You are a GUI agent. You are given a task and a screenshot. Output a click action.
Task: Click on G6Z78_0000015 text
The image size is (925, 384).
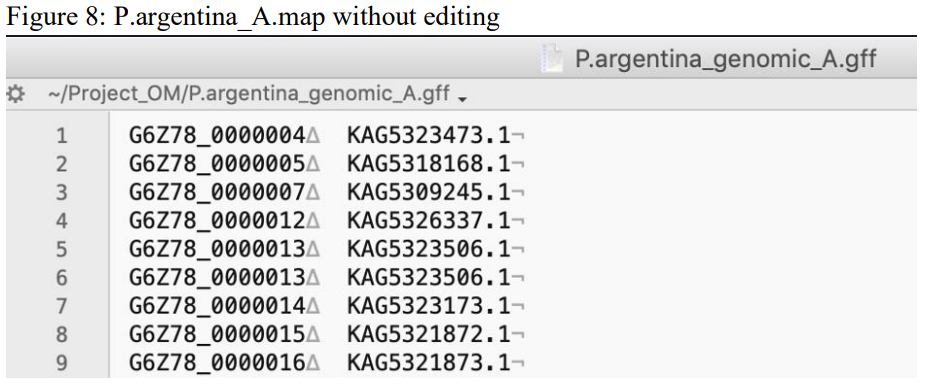pos(217,334)
